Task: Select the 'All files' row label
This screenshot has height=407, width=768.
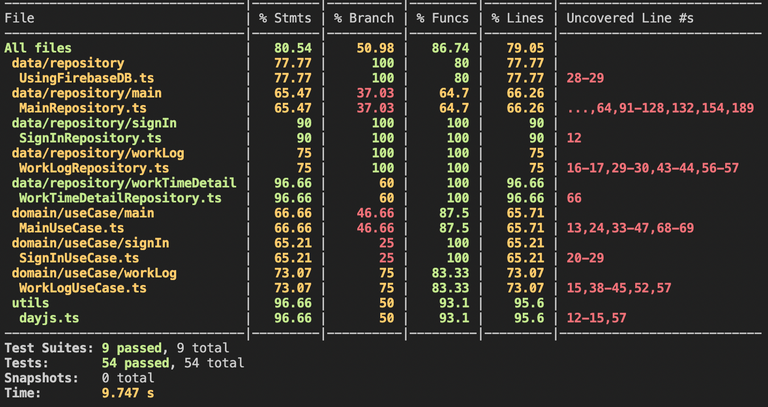Action: tap(38, 48)
